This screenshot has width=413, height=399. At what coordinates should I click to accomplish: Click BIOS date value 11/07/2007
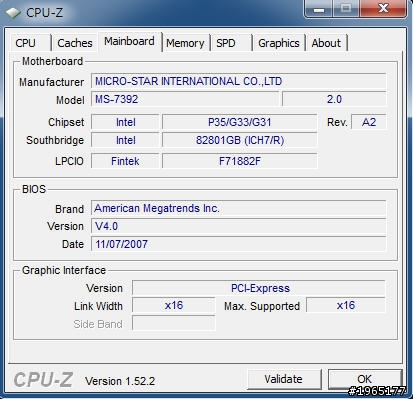tap(238, 244)
